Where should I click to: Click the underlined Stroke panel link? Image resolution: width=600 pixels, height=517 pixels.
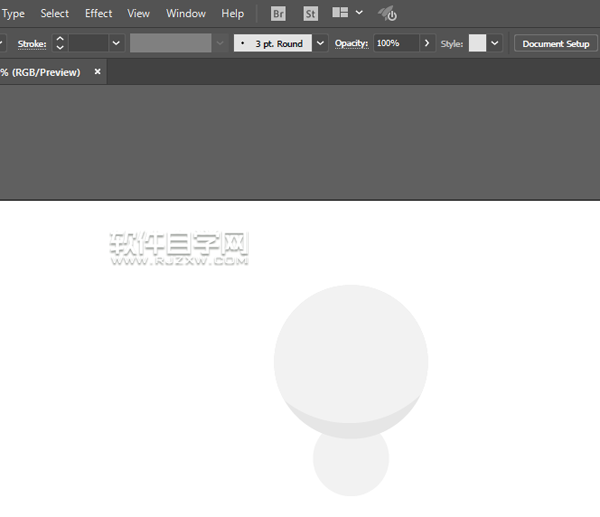(x=32, y=44)
